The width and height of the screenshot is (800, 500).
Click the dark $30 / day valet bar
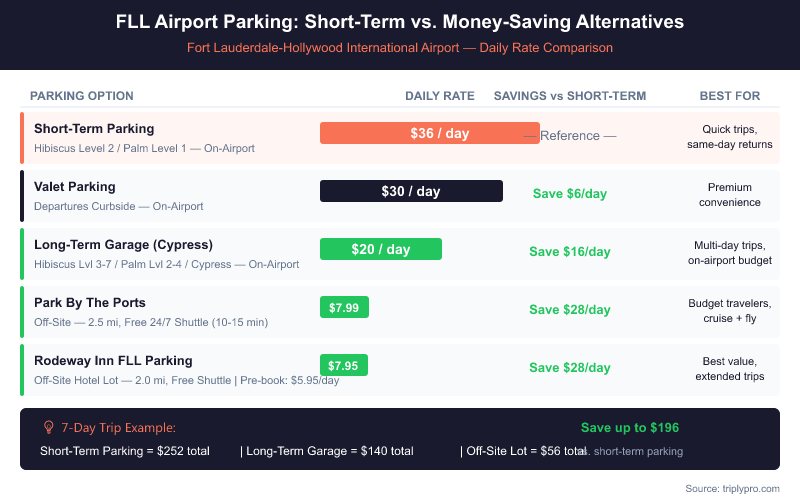click(x=411, y=191)
